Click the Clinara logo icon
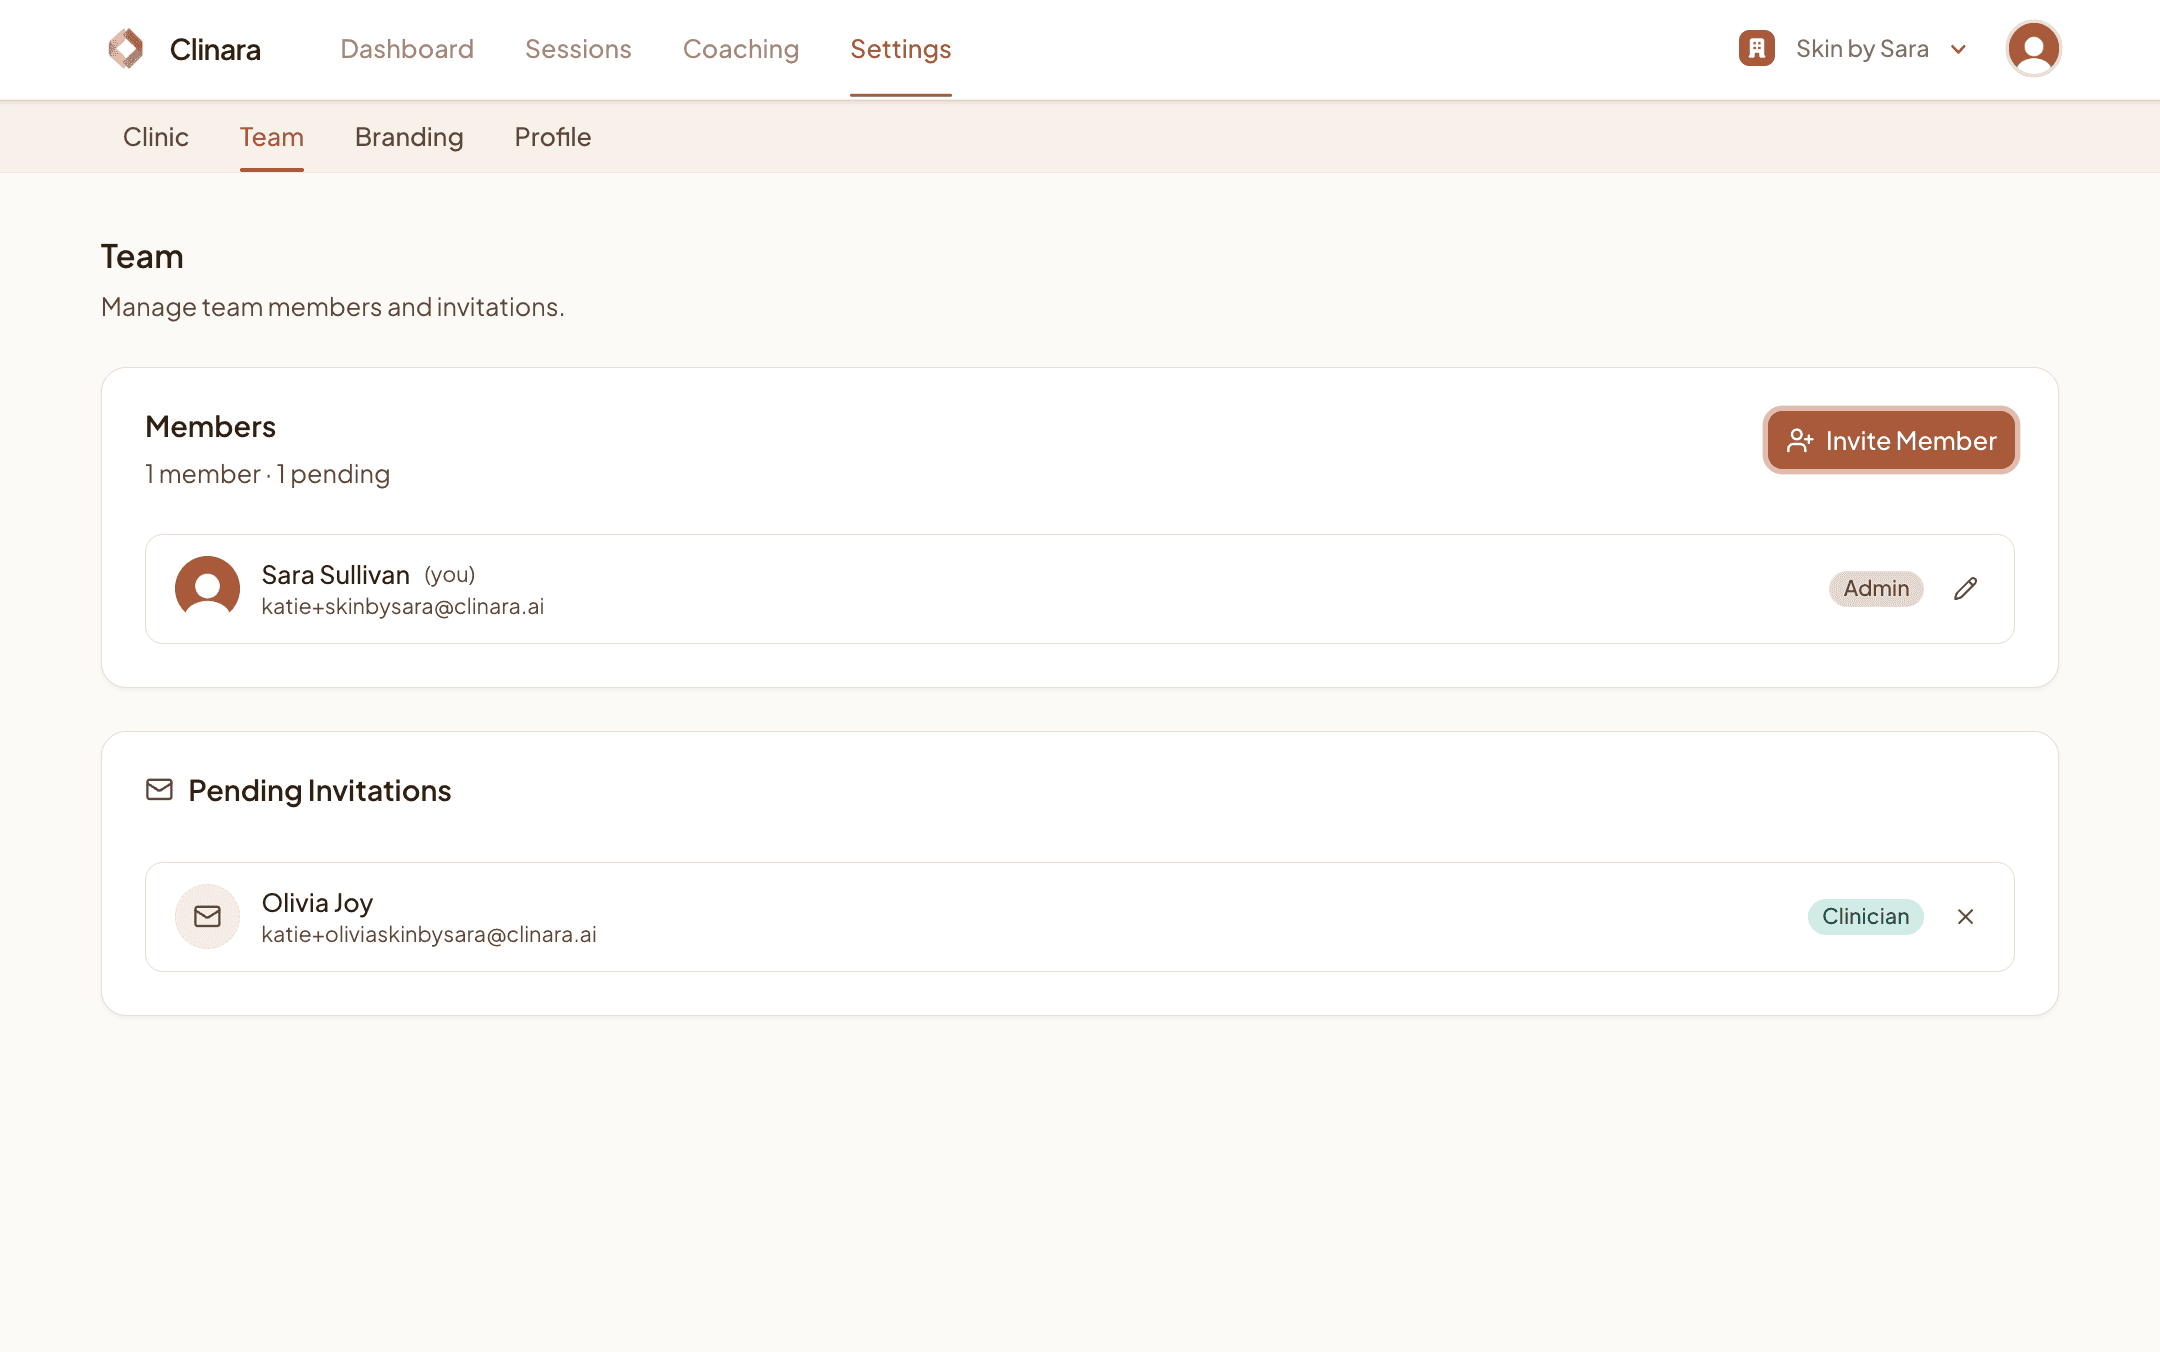 (x=126, y=48)
